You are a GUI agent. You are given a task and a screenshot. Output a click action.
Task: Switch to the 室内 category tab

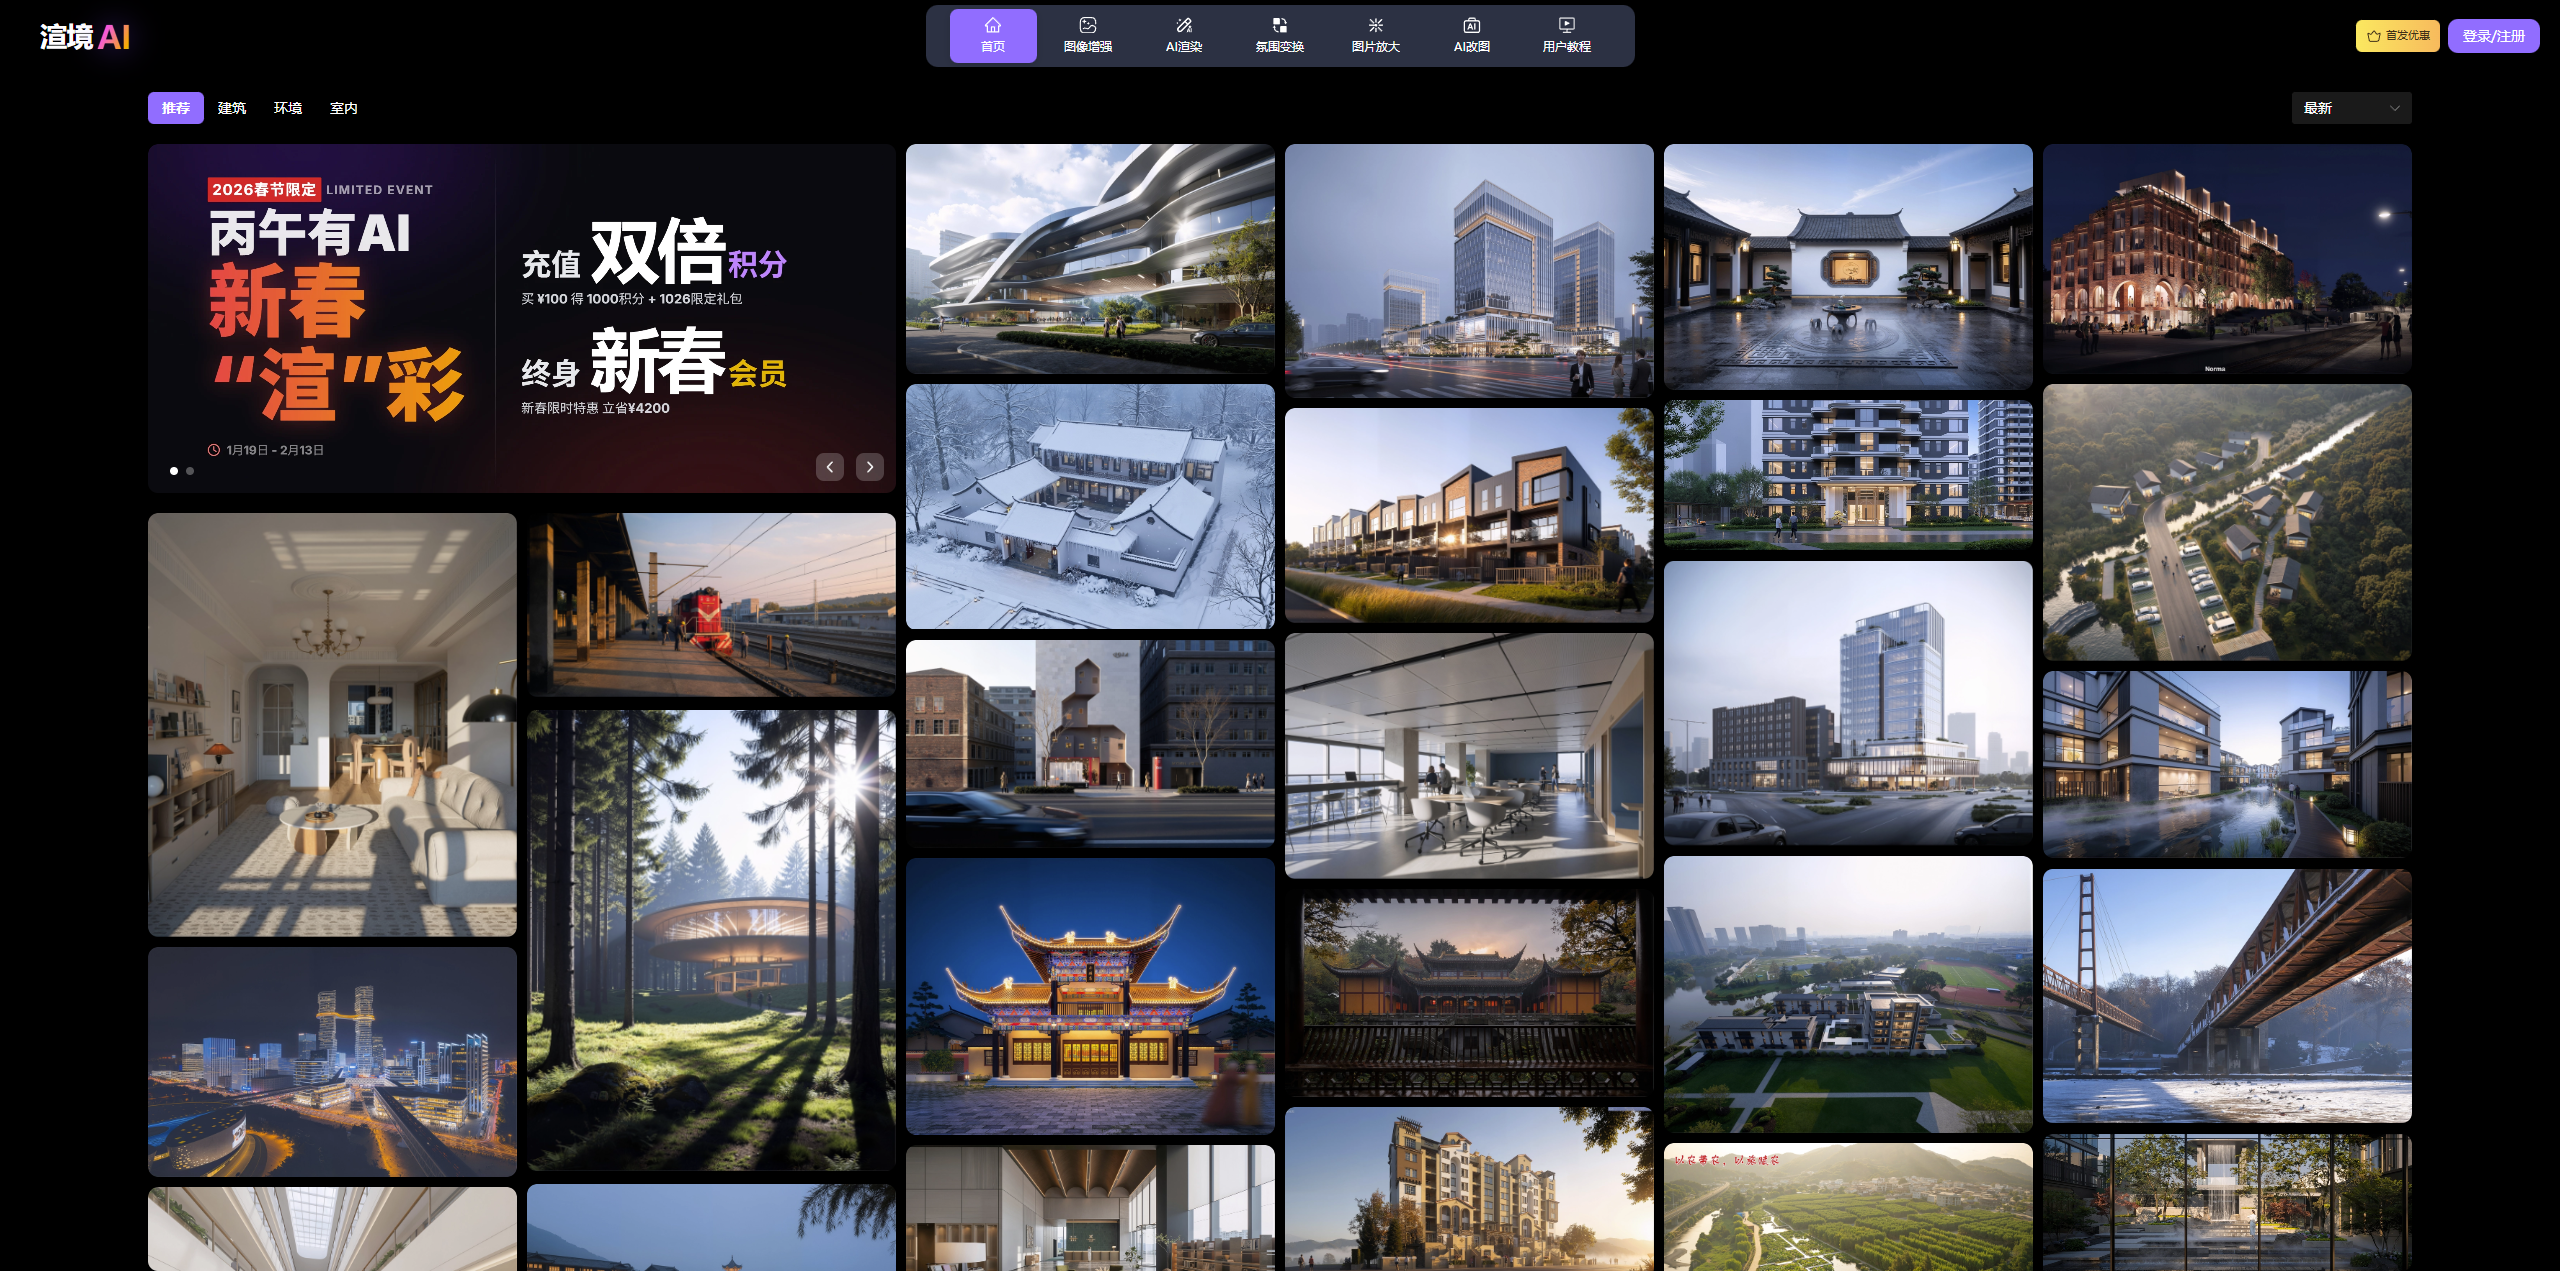(x=343, y=108)
